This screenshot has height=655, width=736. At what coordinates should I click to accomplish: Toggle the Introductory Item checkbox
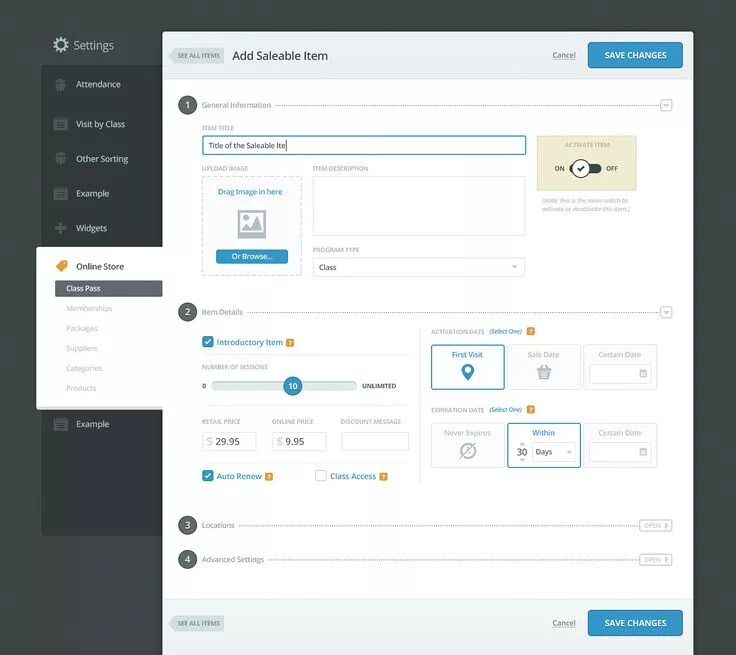[207, 342]
